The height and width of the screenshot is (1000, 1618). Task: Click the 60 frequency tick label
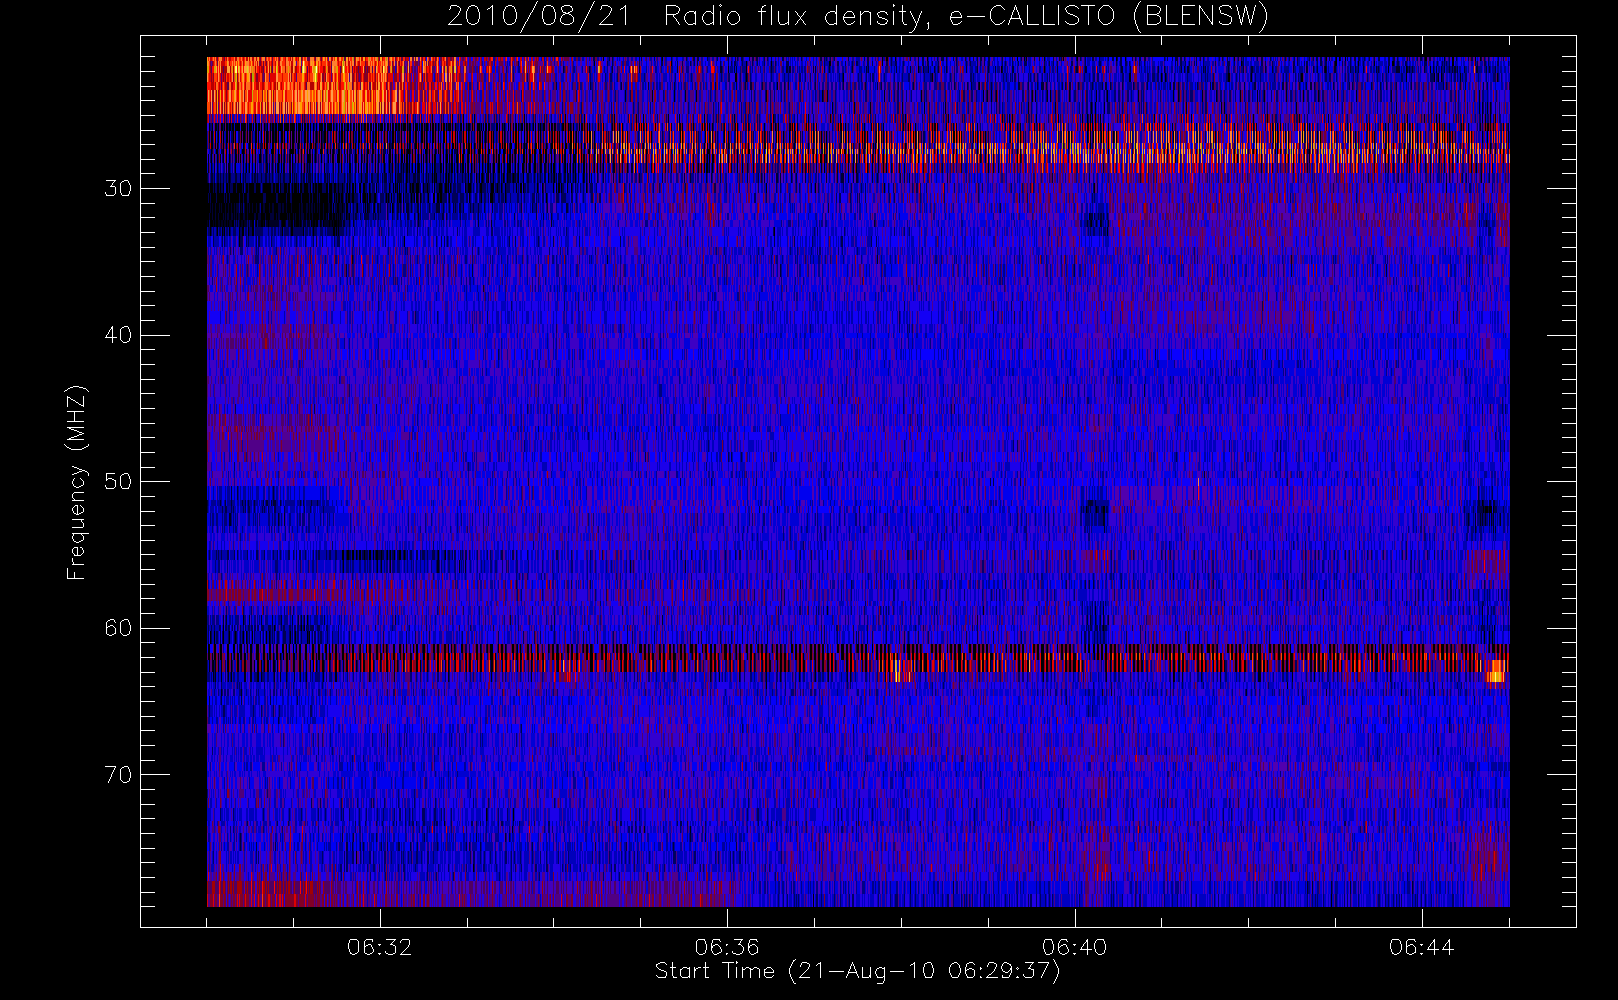point(118,628)
